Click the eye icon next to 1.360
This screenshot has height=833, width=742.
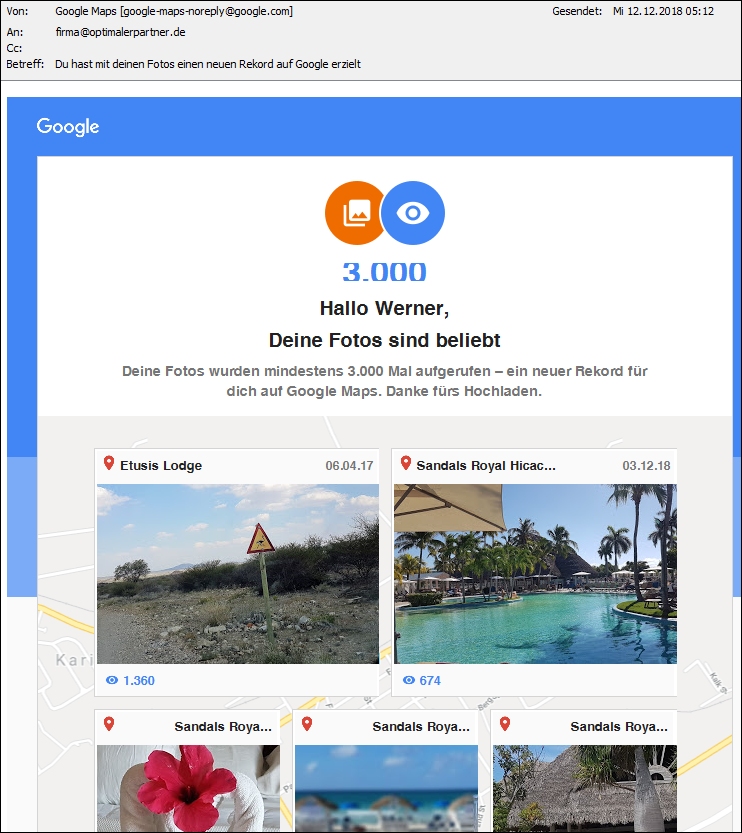tap(112, 681)
